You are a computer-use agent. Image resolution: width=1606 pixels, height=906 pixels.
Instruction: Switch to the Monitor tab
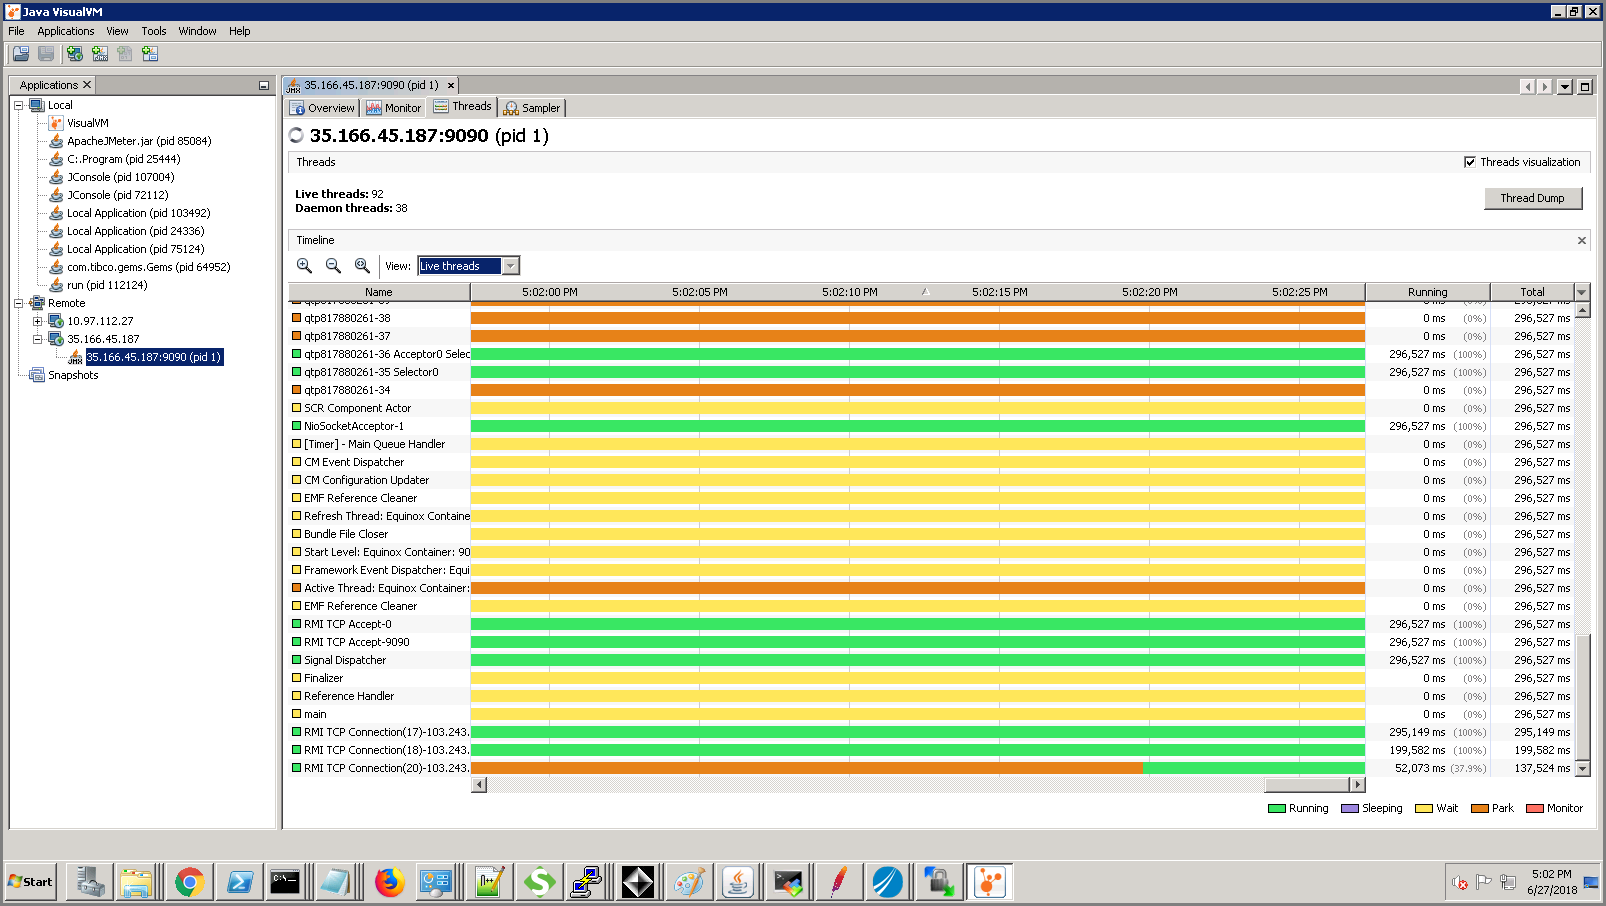point(394,108)
